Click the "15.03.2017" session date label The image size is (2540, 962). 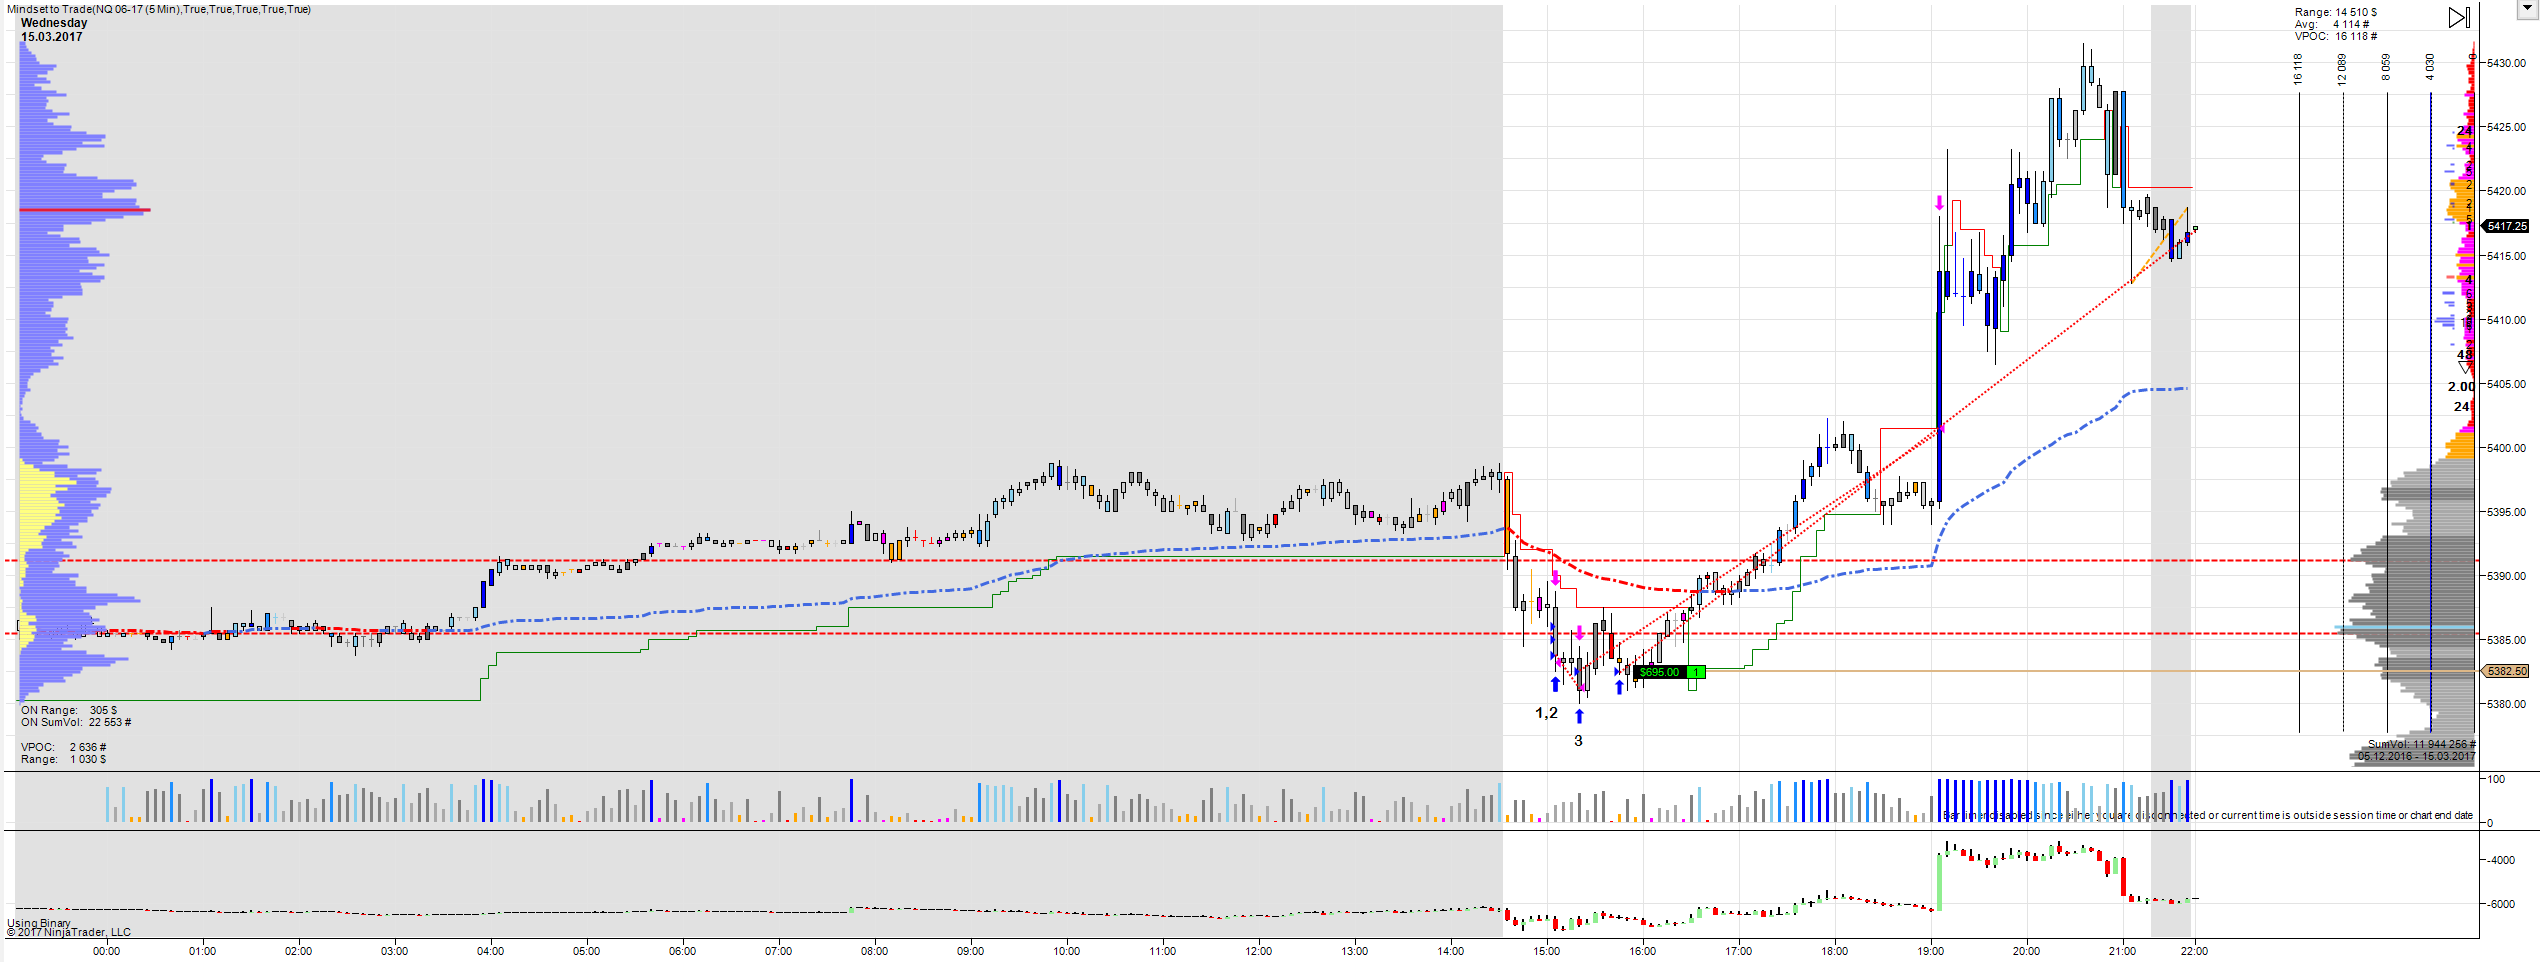[52, 37]
